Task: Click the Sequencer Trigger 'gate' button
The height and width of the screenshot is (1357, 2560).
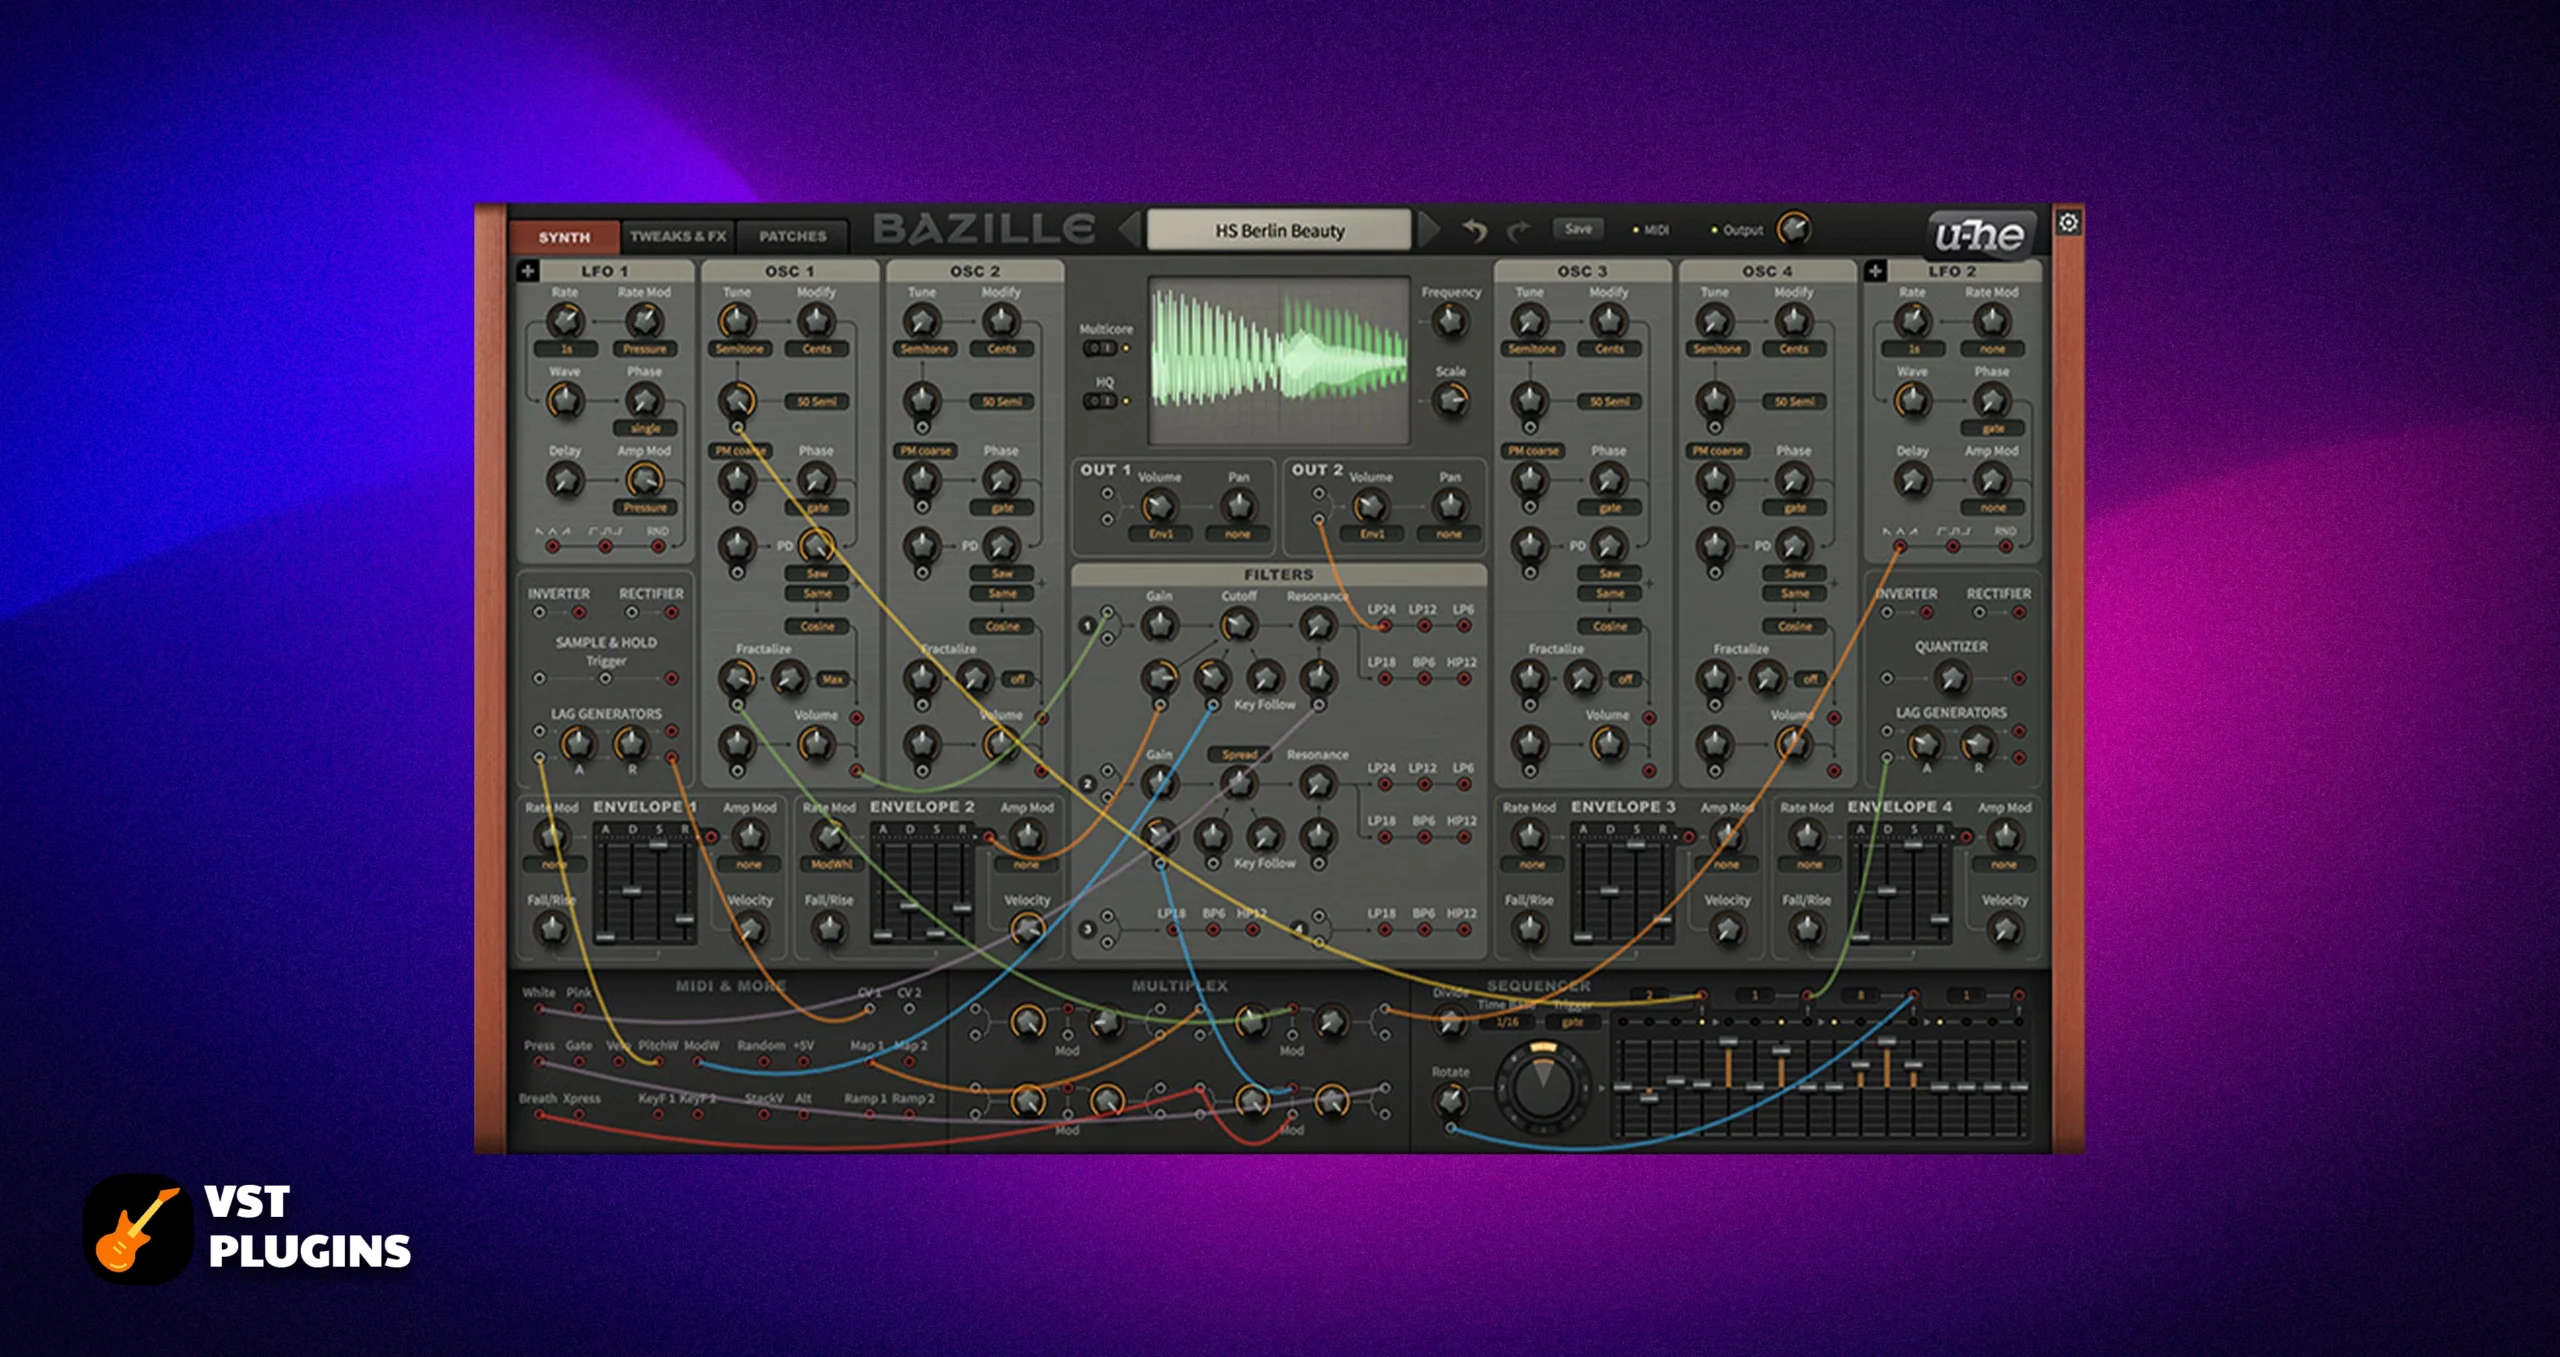Action: [x=1571, y=1022]
